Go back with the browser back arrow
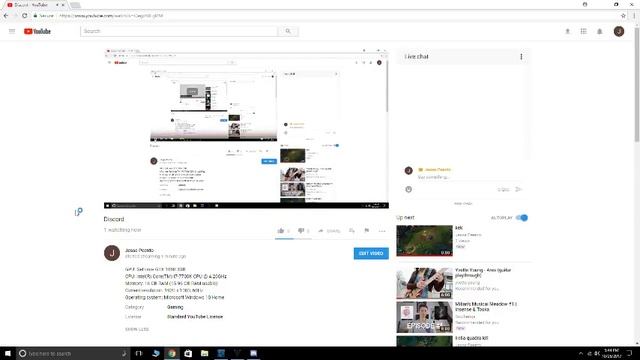The width and height of the screenshot is (640, 360). click(x=6, y=16)
